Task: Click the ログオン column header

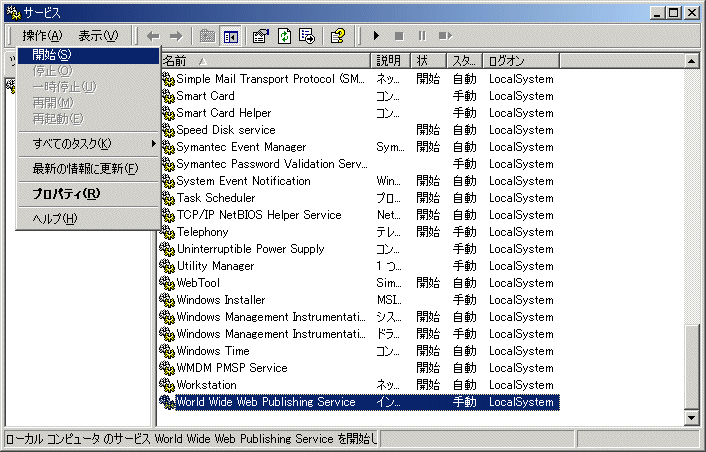Action: pos(521,60)
